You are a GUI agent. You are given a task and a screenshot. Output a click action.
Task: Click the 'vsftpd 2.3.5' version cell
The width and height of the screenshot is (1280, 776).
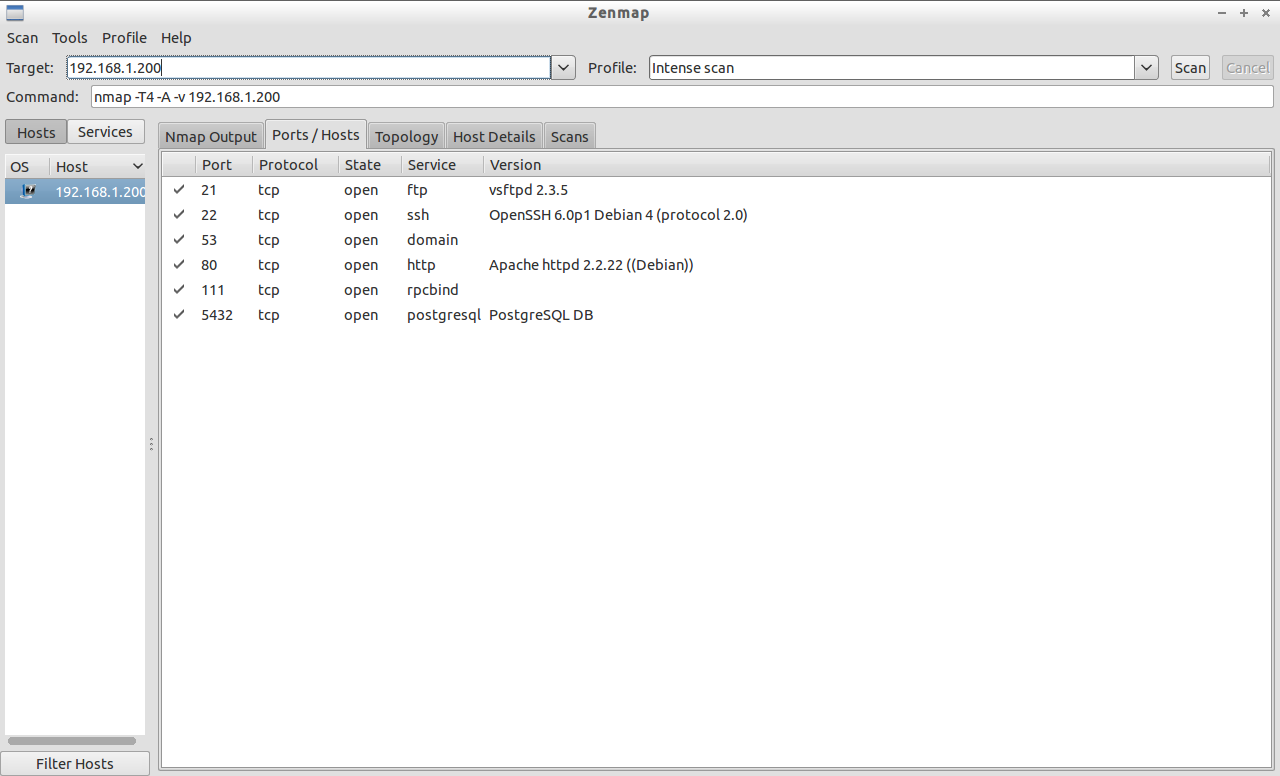tap(528, 189)
